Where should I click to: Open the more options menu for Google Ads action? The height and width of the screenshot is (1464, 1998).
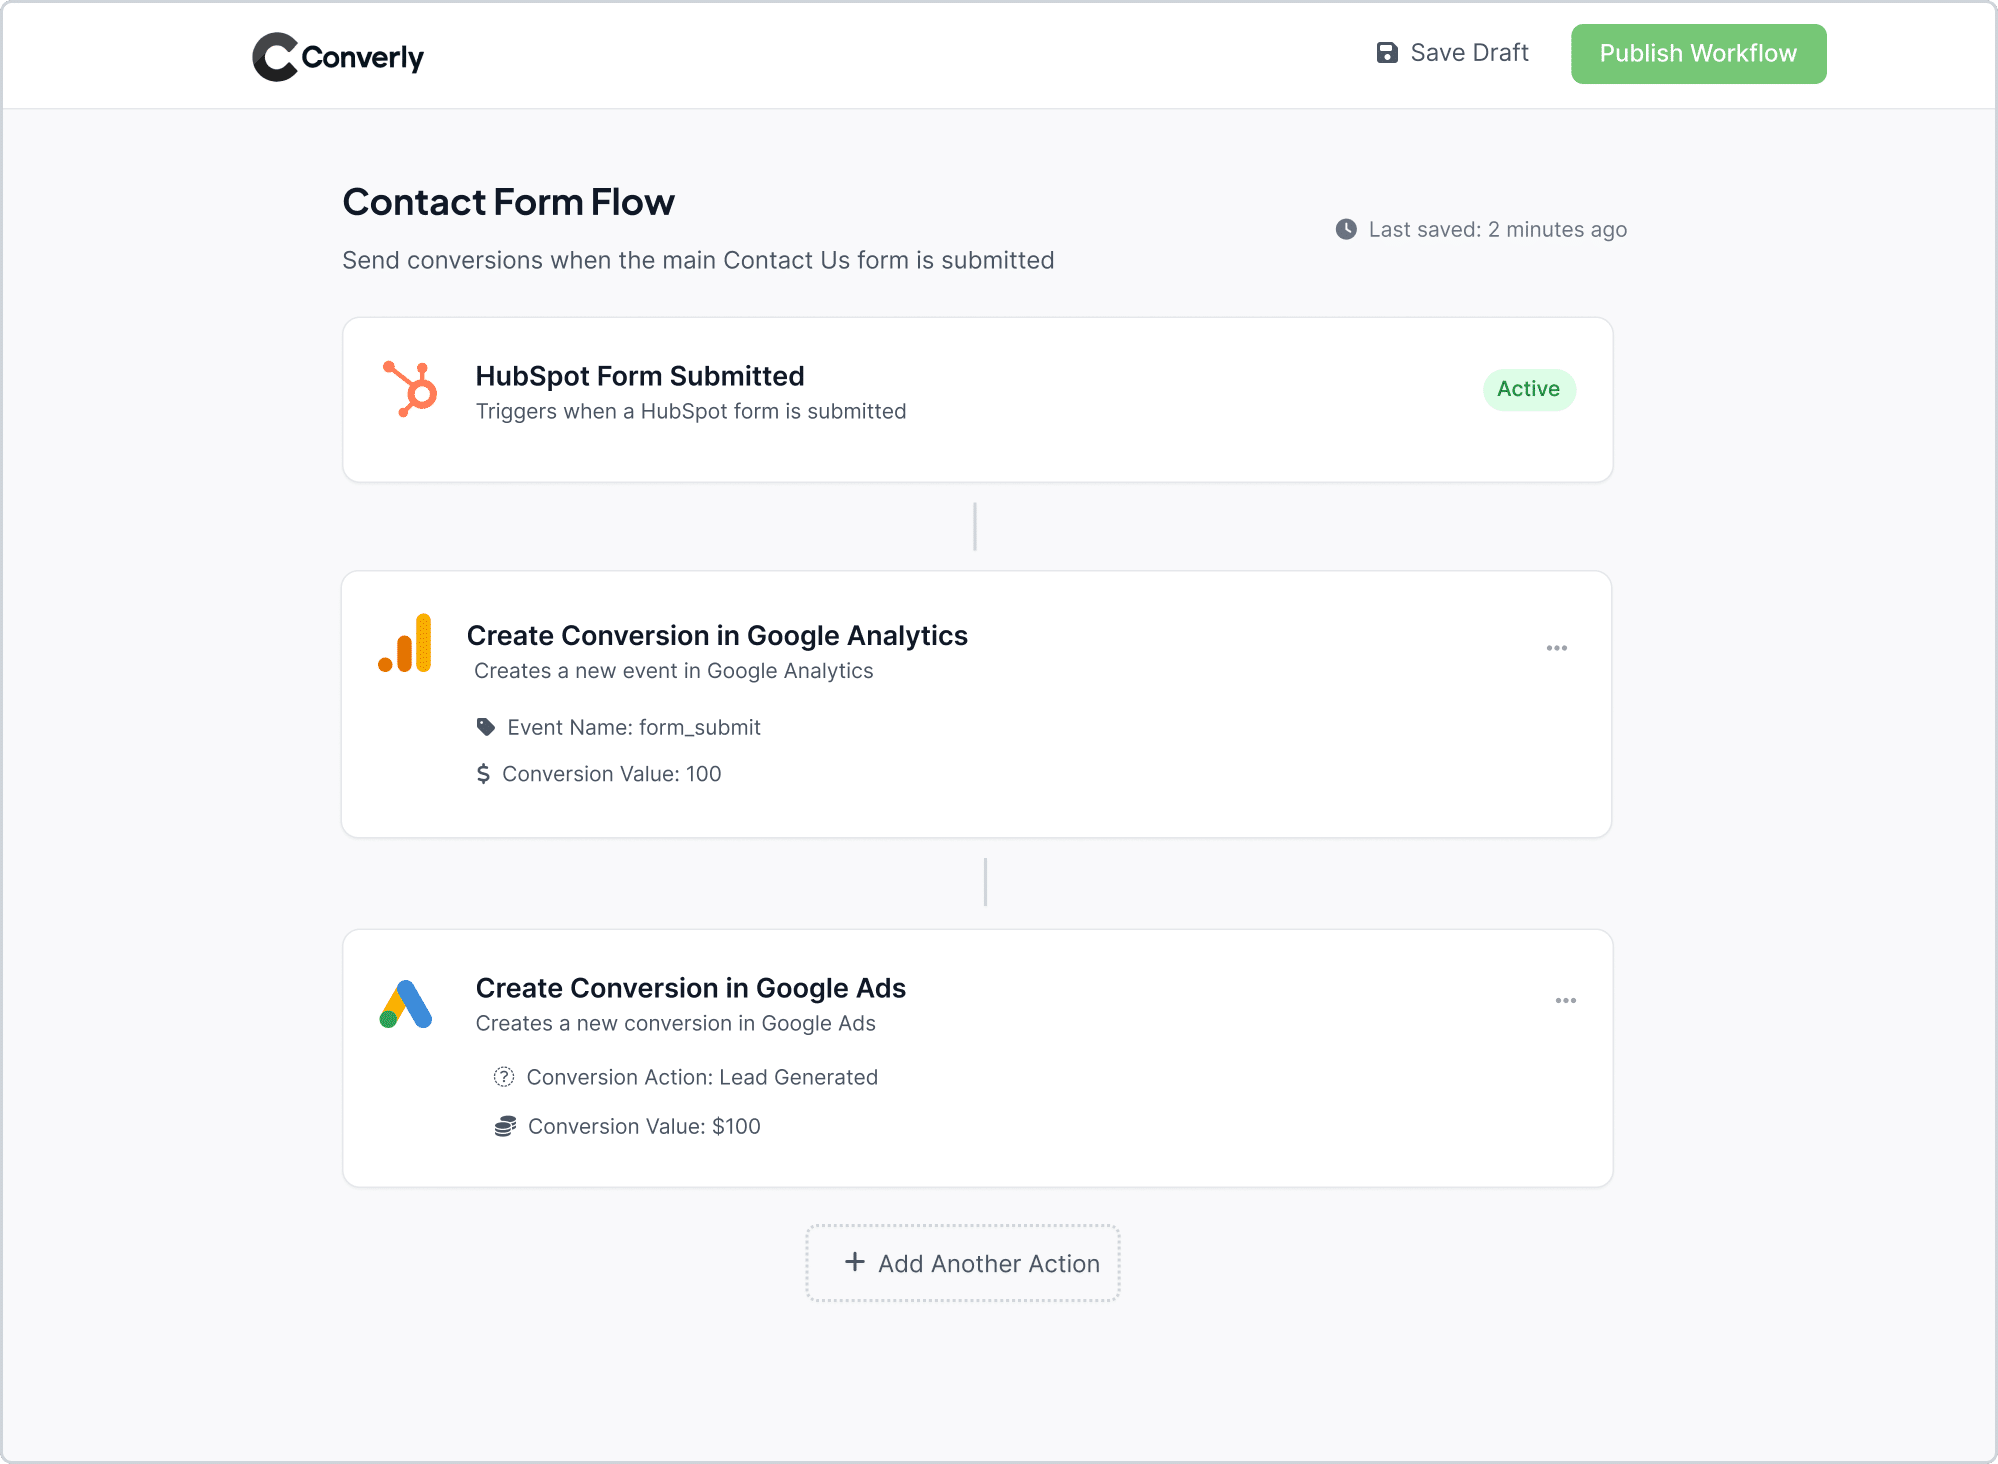pos(1565,1000)
